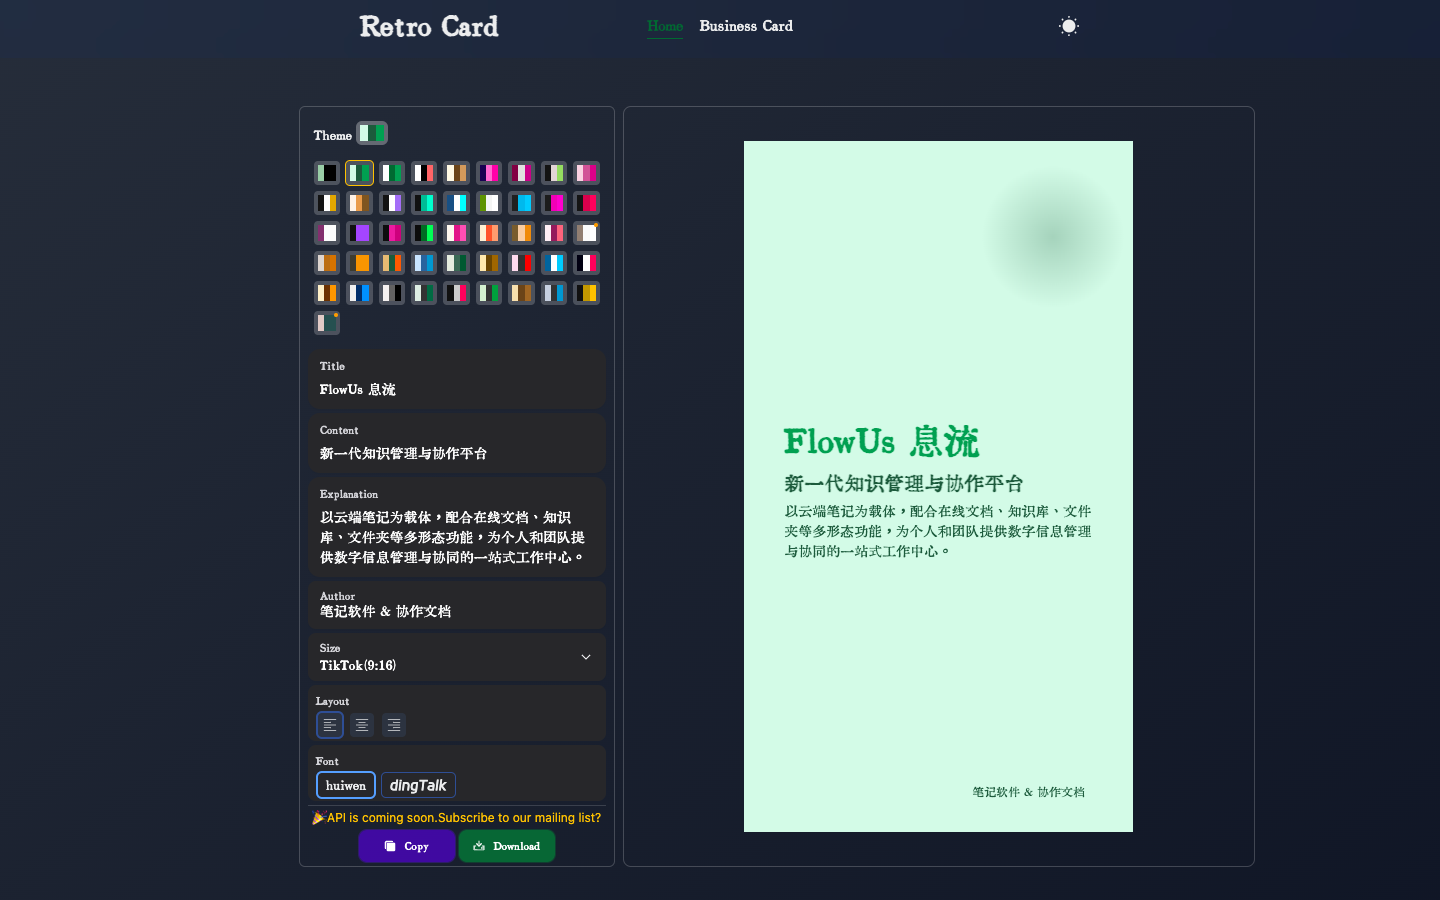1440x900 pixels.
Task: Choose the huiwen font option
Action: point(346,785)
